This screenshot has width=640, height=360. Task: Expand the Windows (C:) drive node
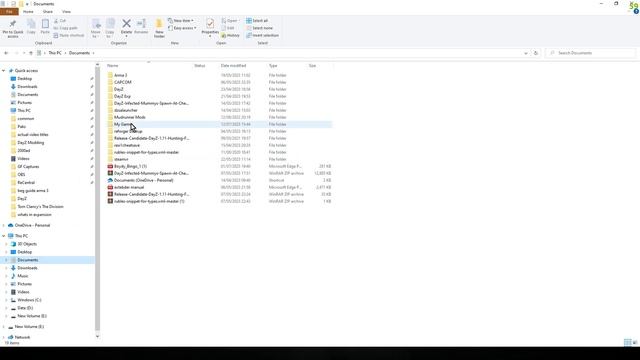7,300
